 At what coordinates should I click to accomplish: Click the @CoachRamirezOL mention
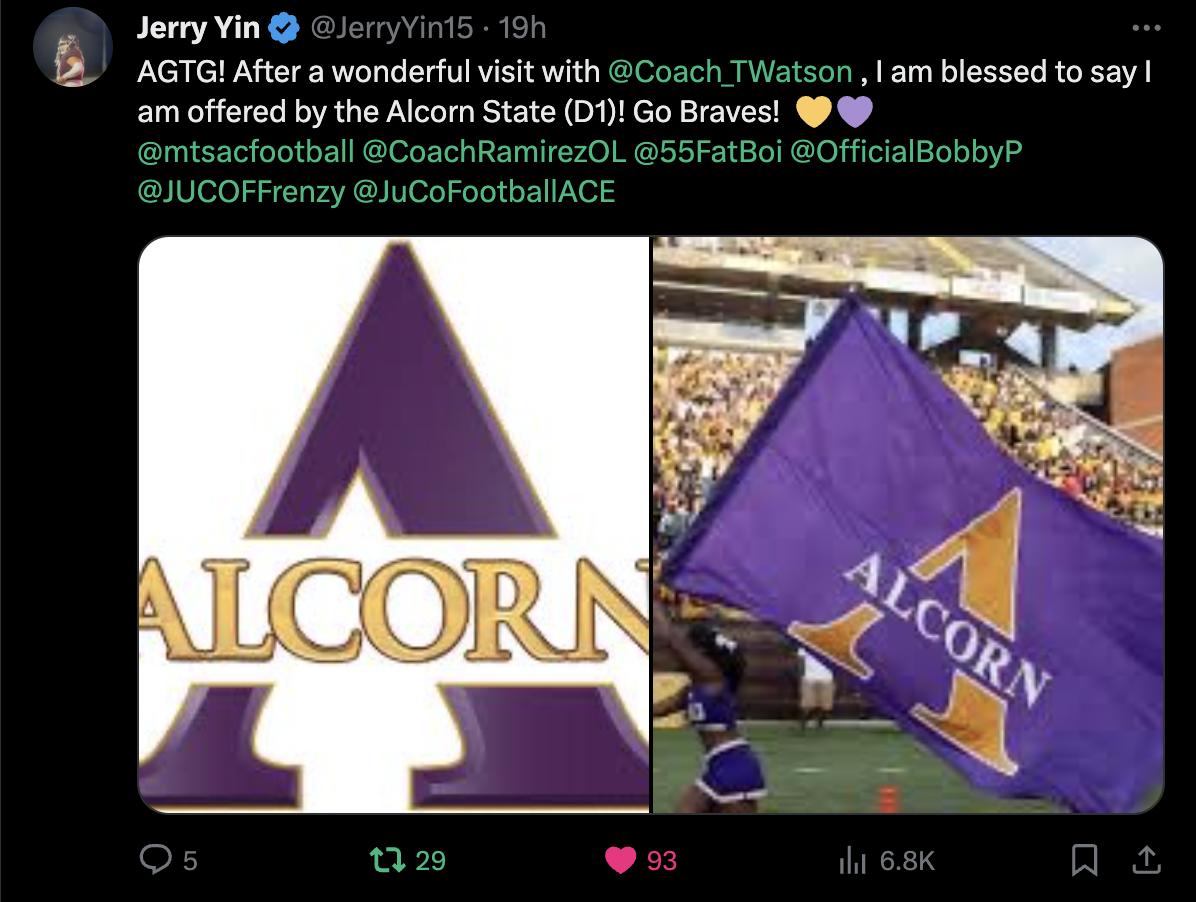[494, 151]
